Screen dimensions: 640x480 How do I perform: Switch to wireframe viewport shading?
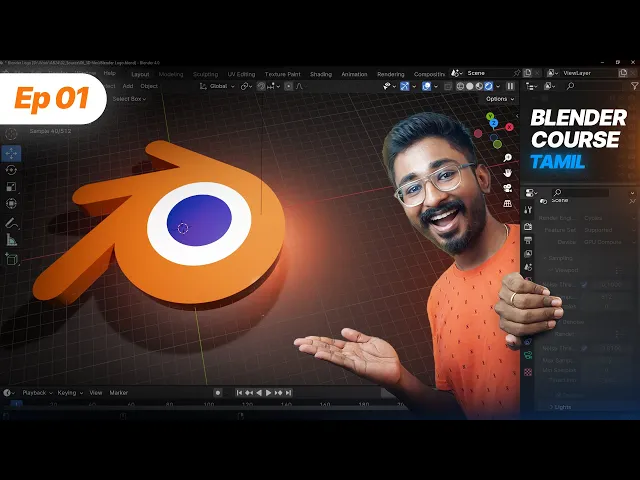(x=460, y=86)
